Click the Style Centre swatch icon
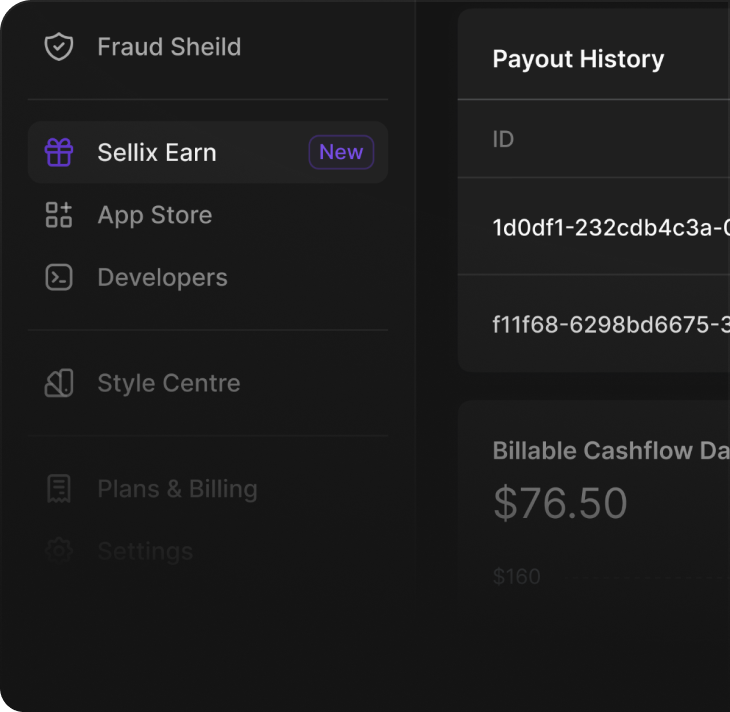This screenshot has height=712, width=730. coord(59,383)
